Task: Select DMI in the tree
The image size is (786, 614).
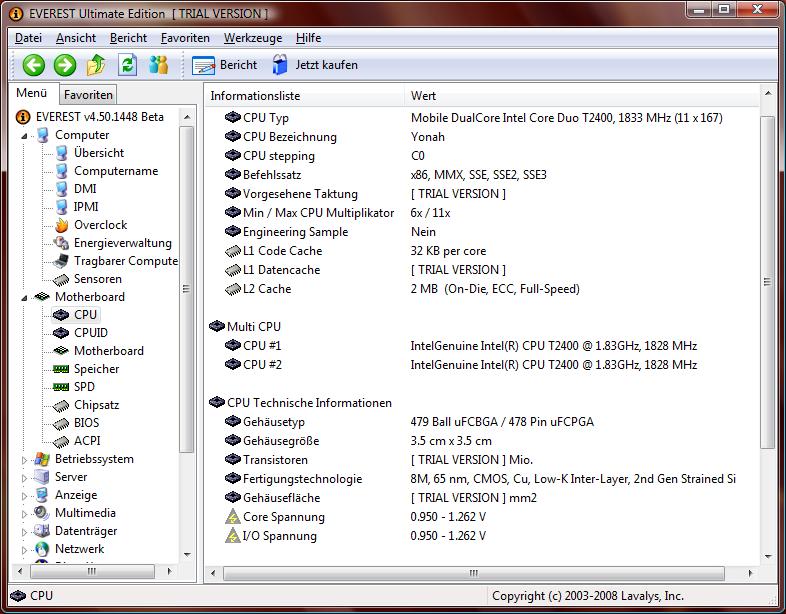Action: coord(85,189)
